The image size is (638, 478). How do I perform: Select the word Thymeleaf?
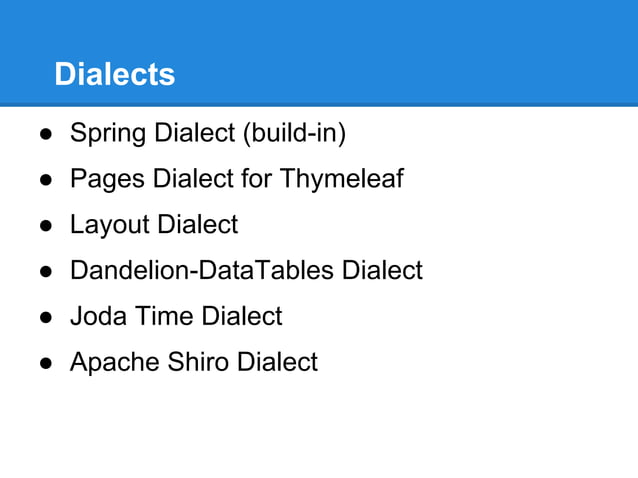click(341, 179)
